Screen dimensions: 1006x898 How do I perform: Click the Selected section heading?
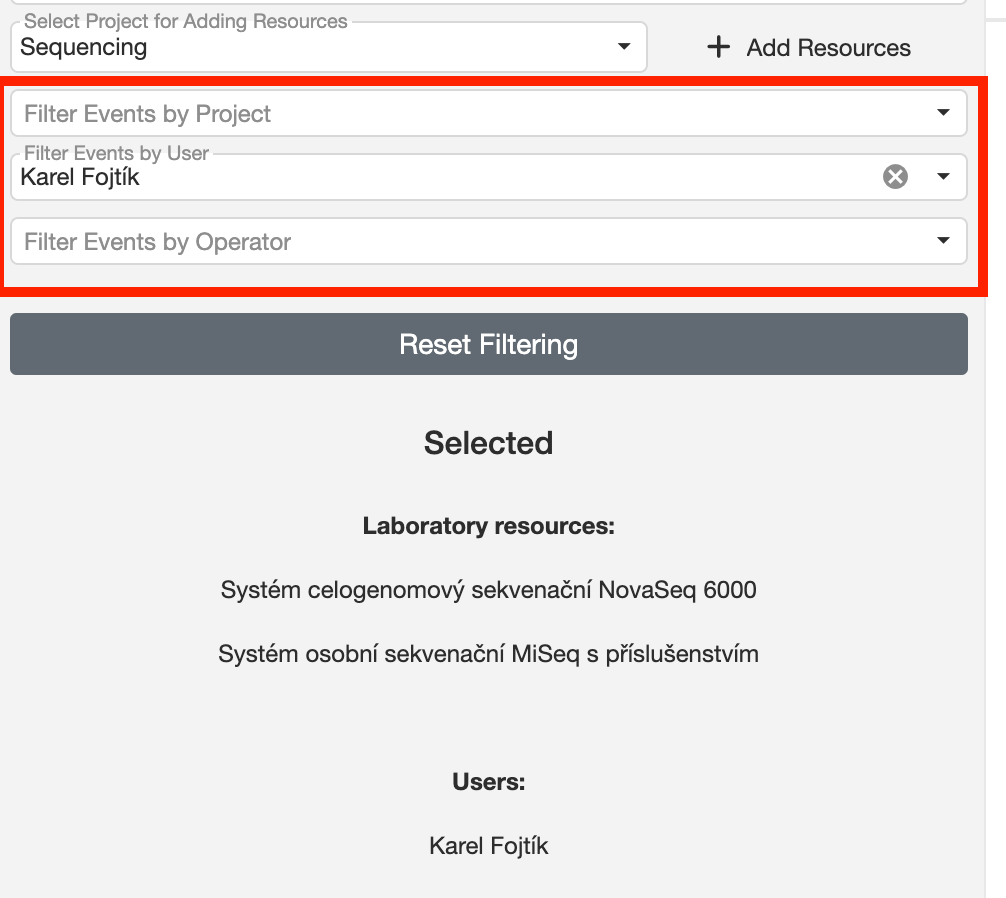[x=488, y=443]
